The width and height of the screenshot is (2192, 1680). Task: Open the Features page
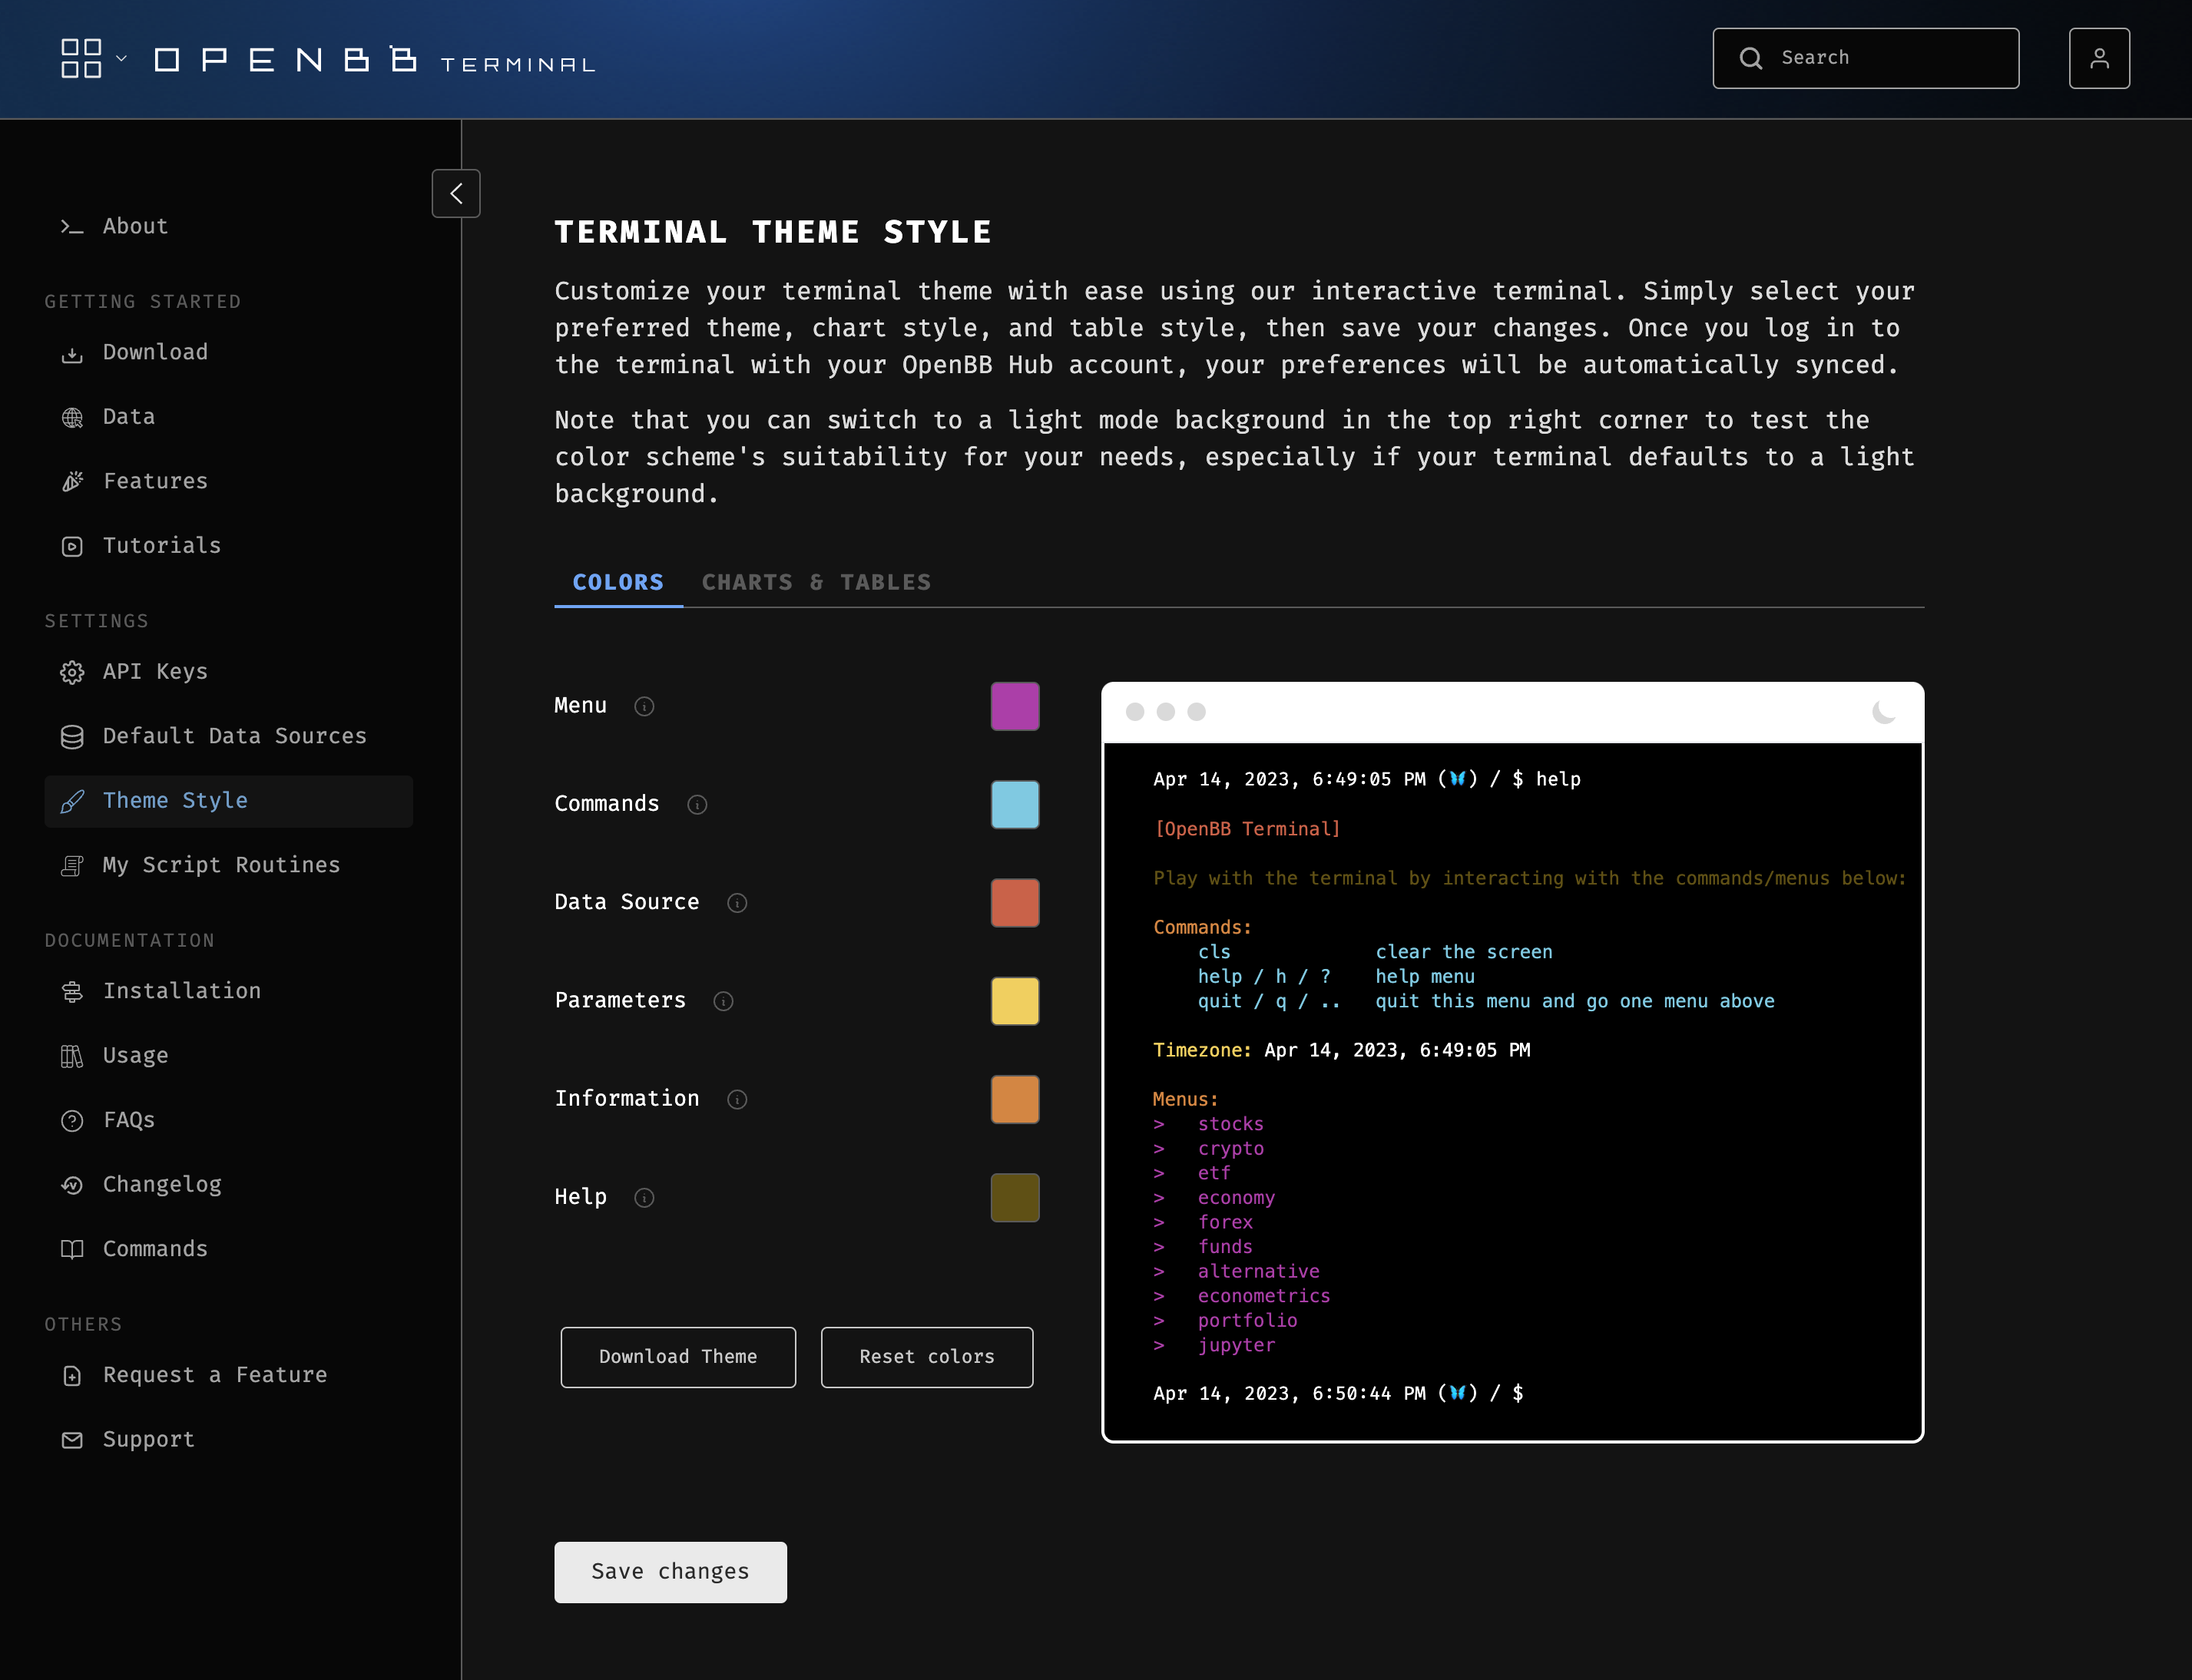pos(228,481)
